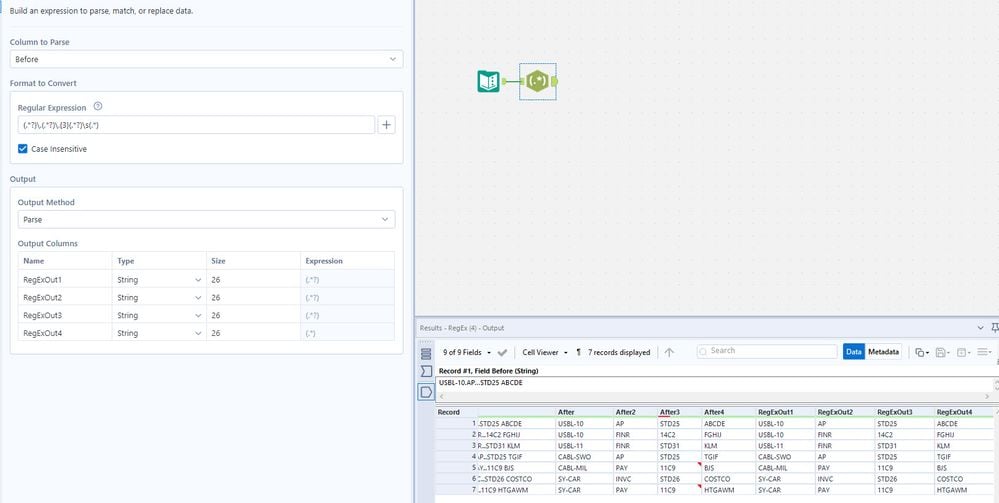The width and height of the screenshot is (999, 503).
Task: Open the copy options icon in Results
Action: (921, 352)
